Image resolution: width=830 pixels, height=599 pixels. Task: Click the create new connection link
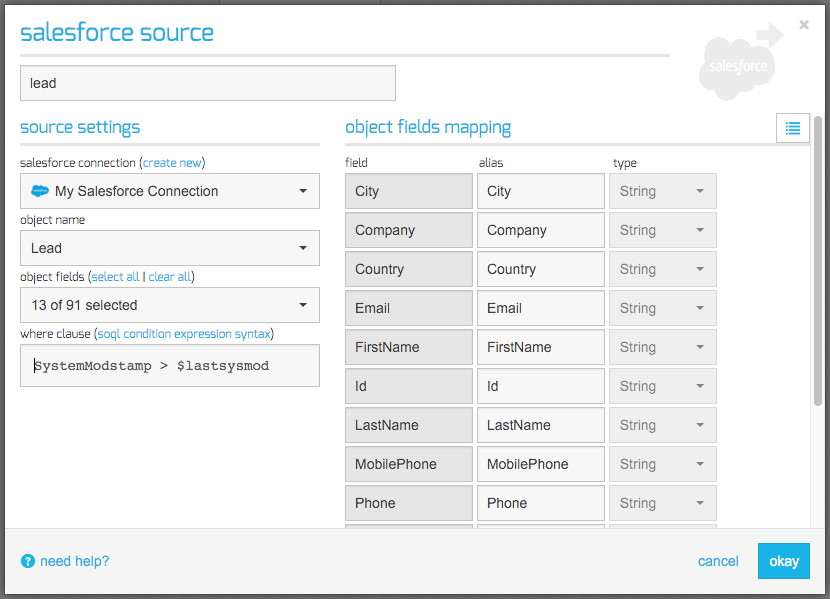coord(173,162)
